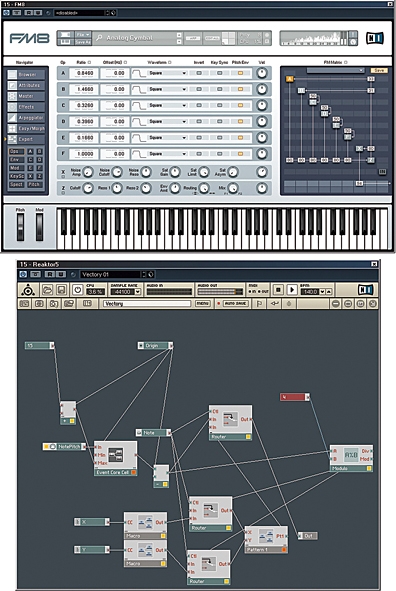Switch to the Spect expert tab

point(16,185)
